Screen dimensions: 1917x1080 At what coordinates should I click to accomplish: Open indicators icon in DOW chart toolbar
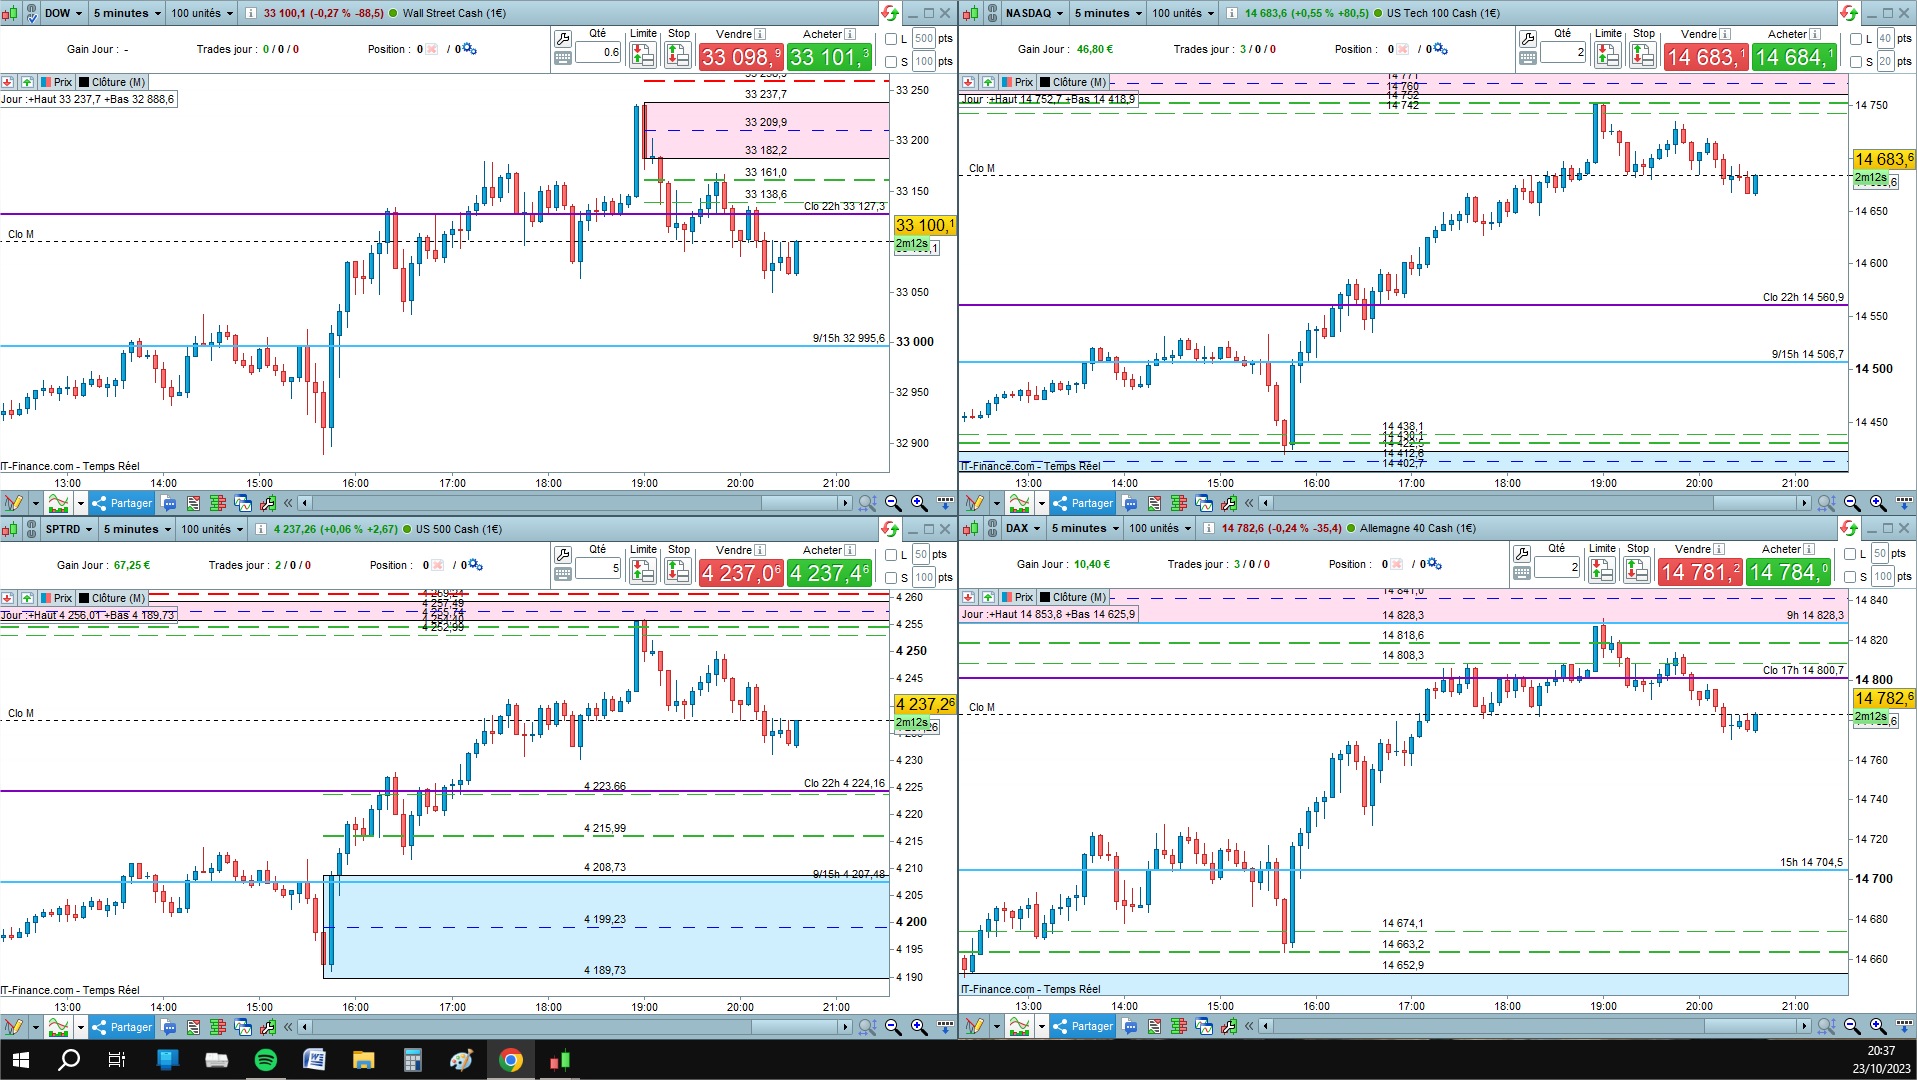pyautogui.click(x=59, y=503)
